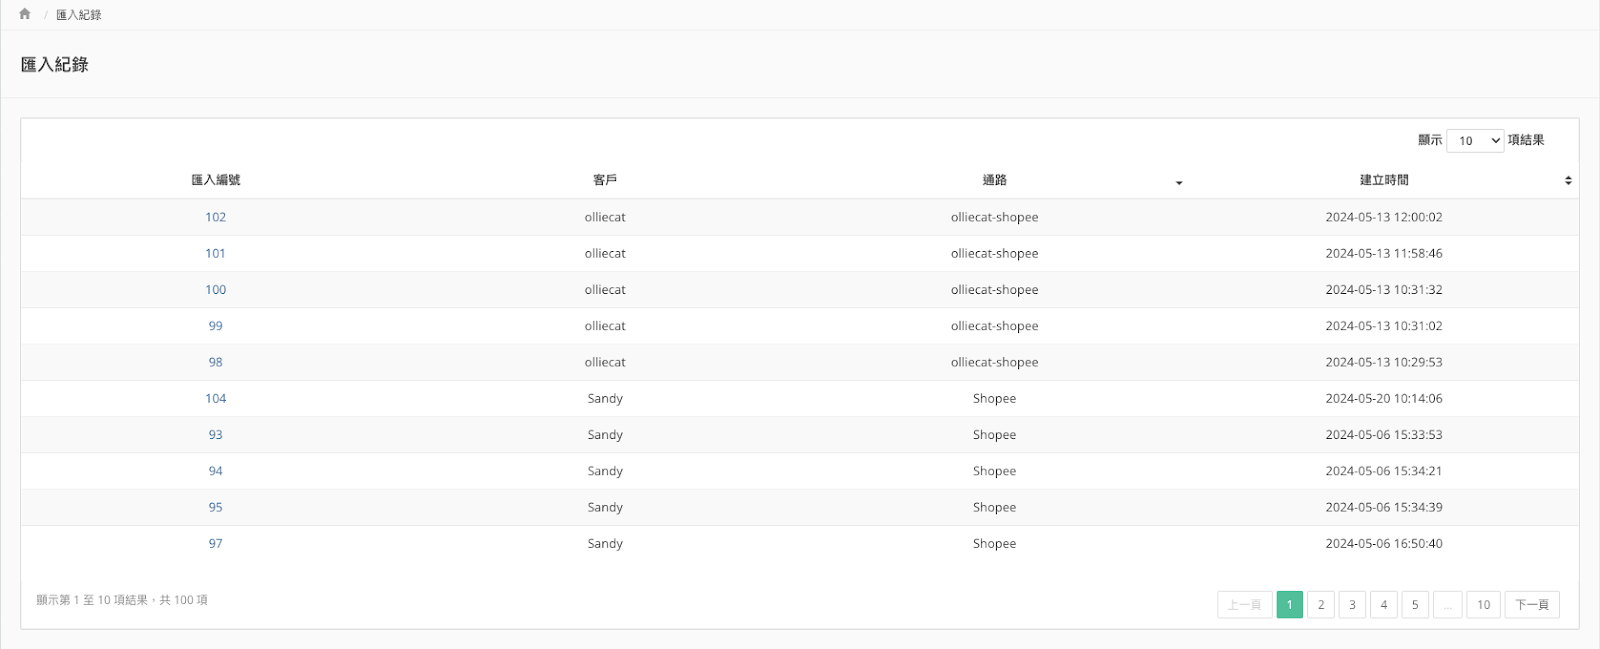This screenshot has height=649, width=1600.
Task: Click olliecat-shopee channel in row 101
Action: click(994, 253)
